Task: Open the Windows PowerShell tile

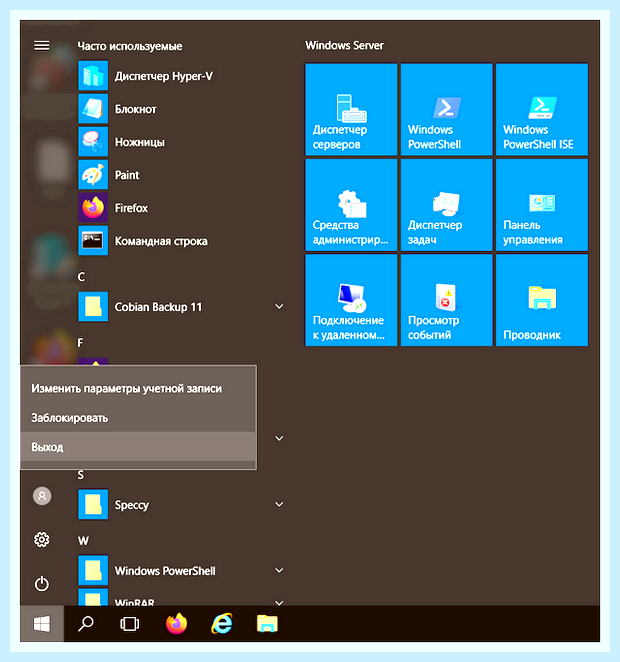Action: point(447,109)
